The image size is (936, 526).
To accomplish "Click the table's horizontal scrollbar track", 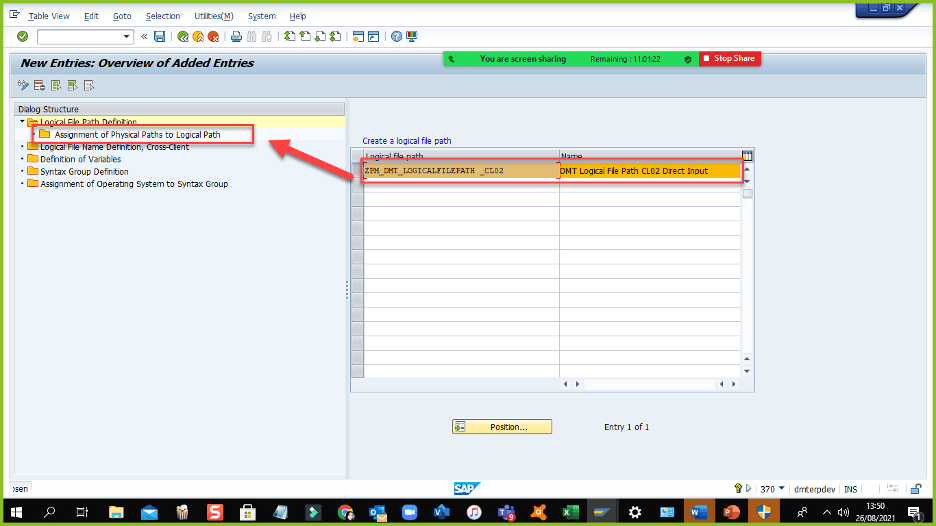I will click(649, 383).
